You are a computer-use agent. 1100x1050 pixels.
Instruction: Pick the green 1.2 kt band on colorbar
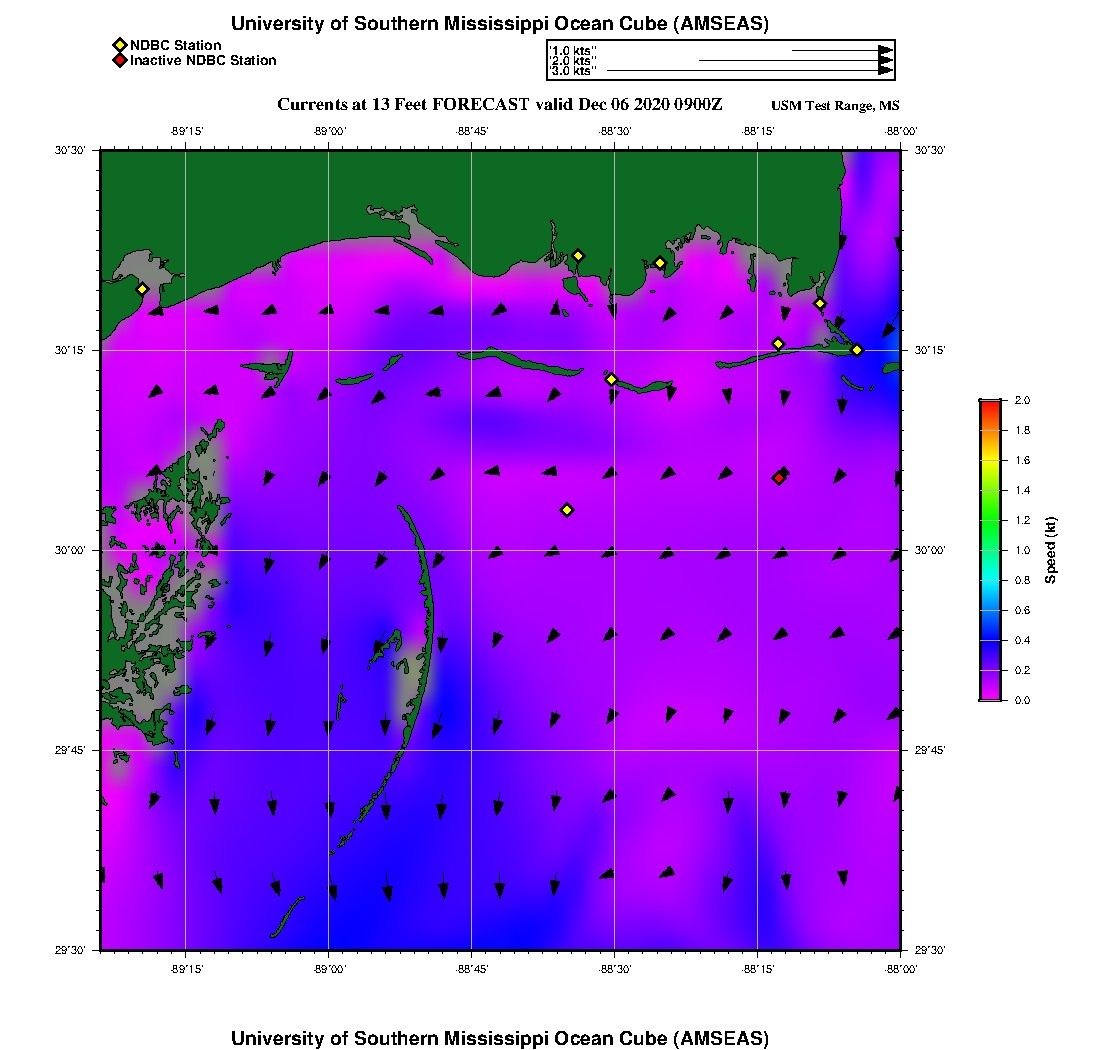[x=989, y=520]
